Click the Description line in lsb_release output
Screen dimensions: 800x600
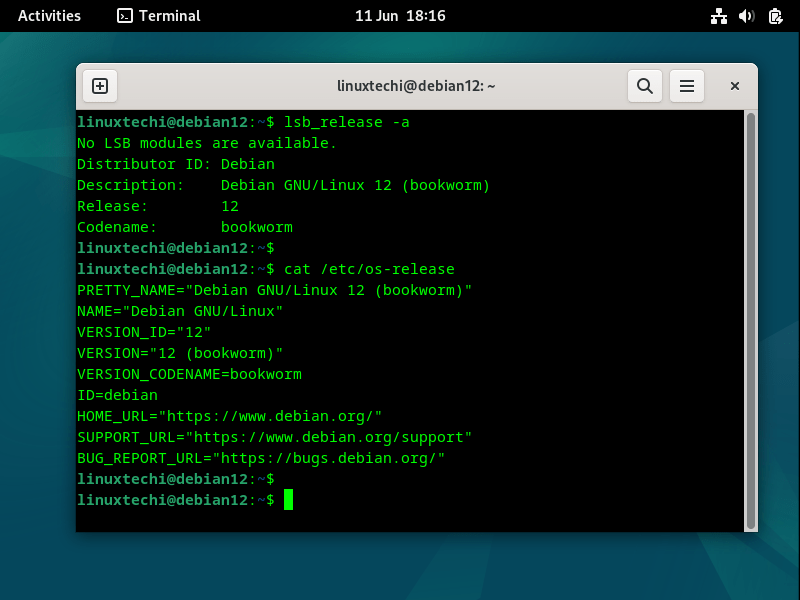[283, 185]
